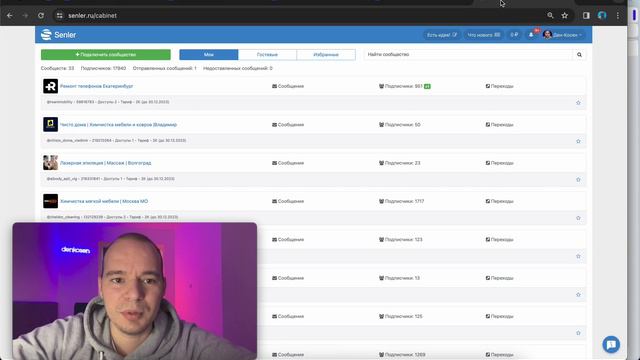Image resolution: width=640 pixels, height=360 pixels.
Task: Open the notifications bell
Action: [531, 35]
